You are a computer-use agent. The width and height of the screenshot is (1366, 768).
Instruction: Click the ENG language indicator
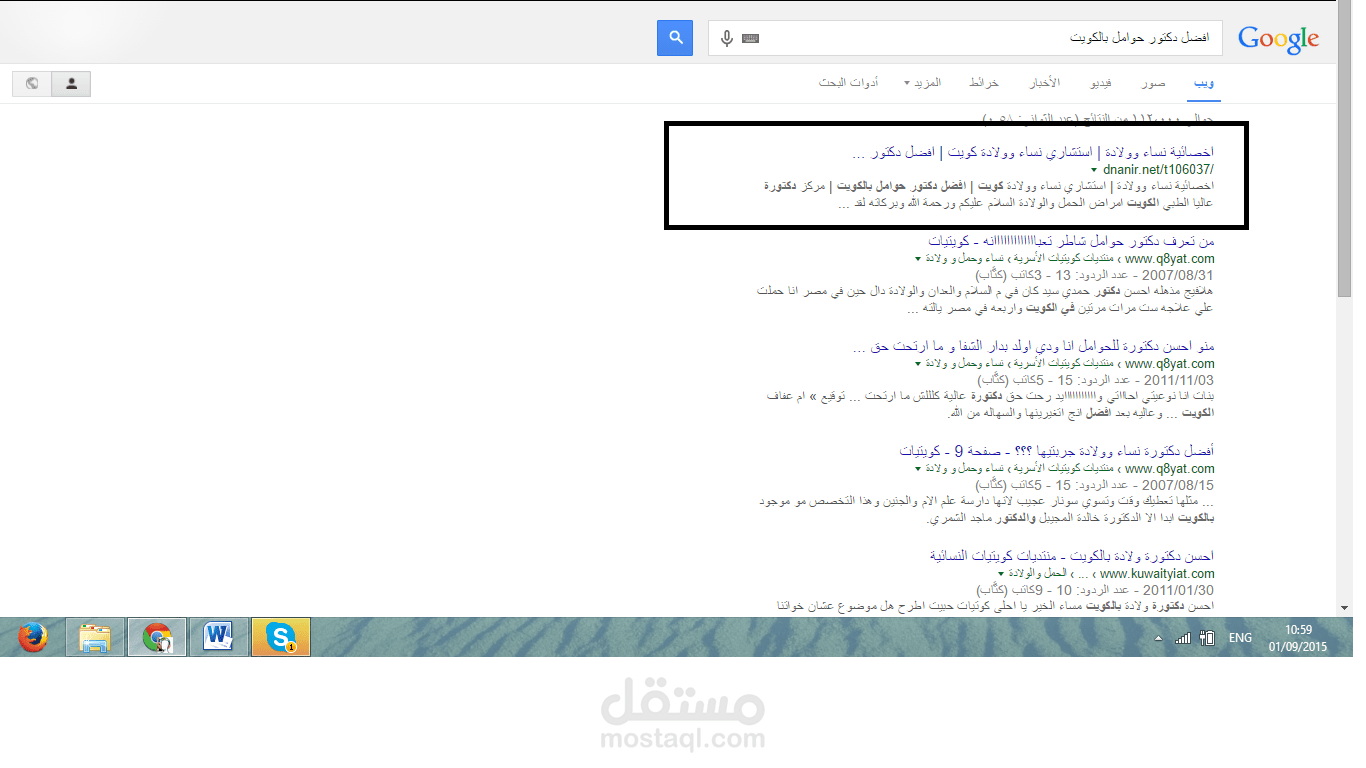click(1240, 637)
